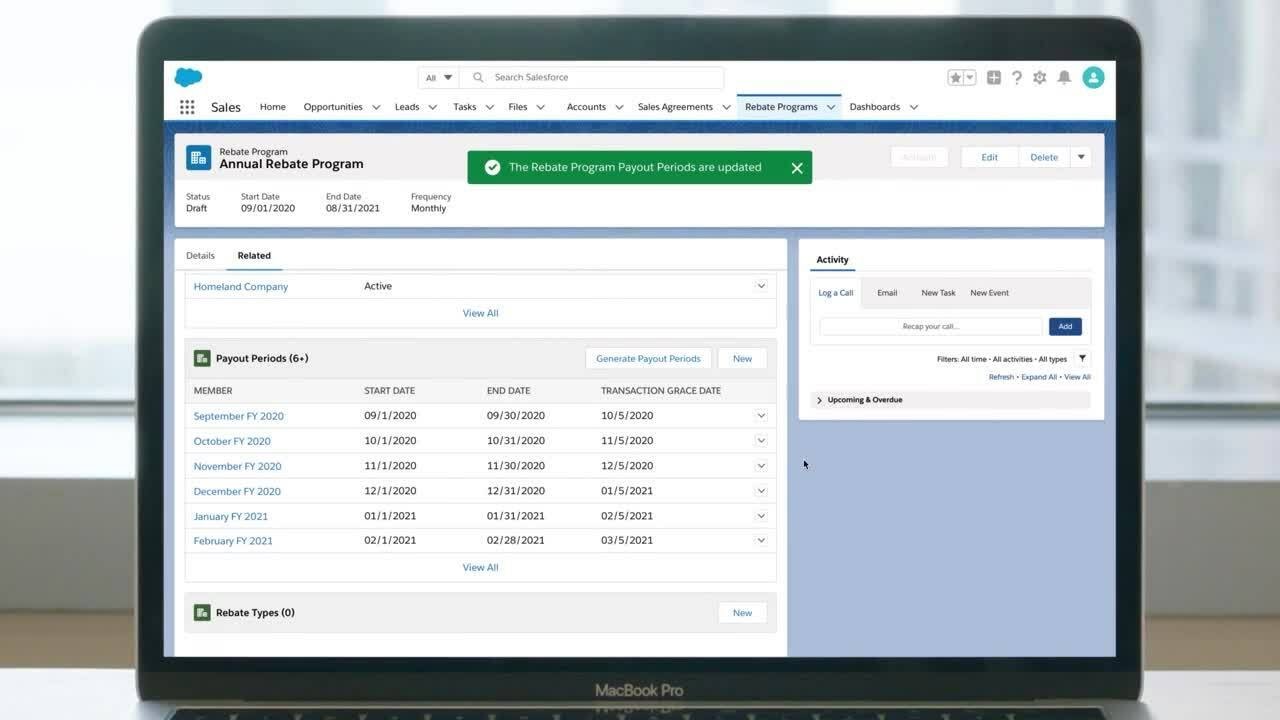Screen dimensions: 1280x720
Task: Switch to the New Task activity tab
Action: 938,293
